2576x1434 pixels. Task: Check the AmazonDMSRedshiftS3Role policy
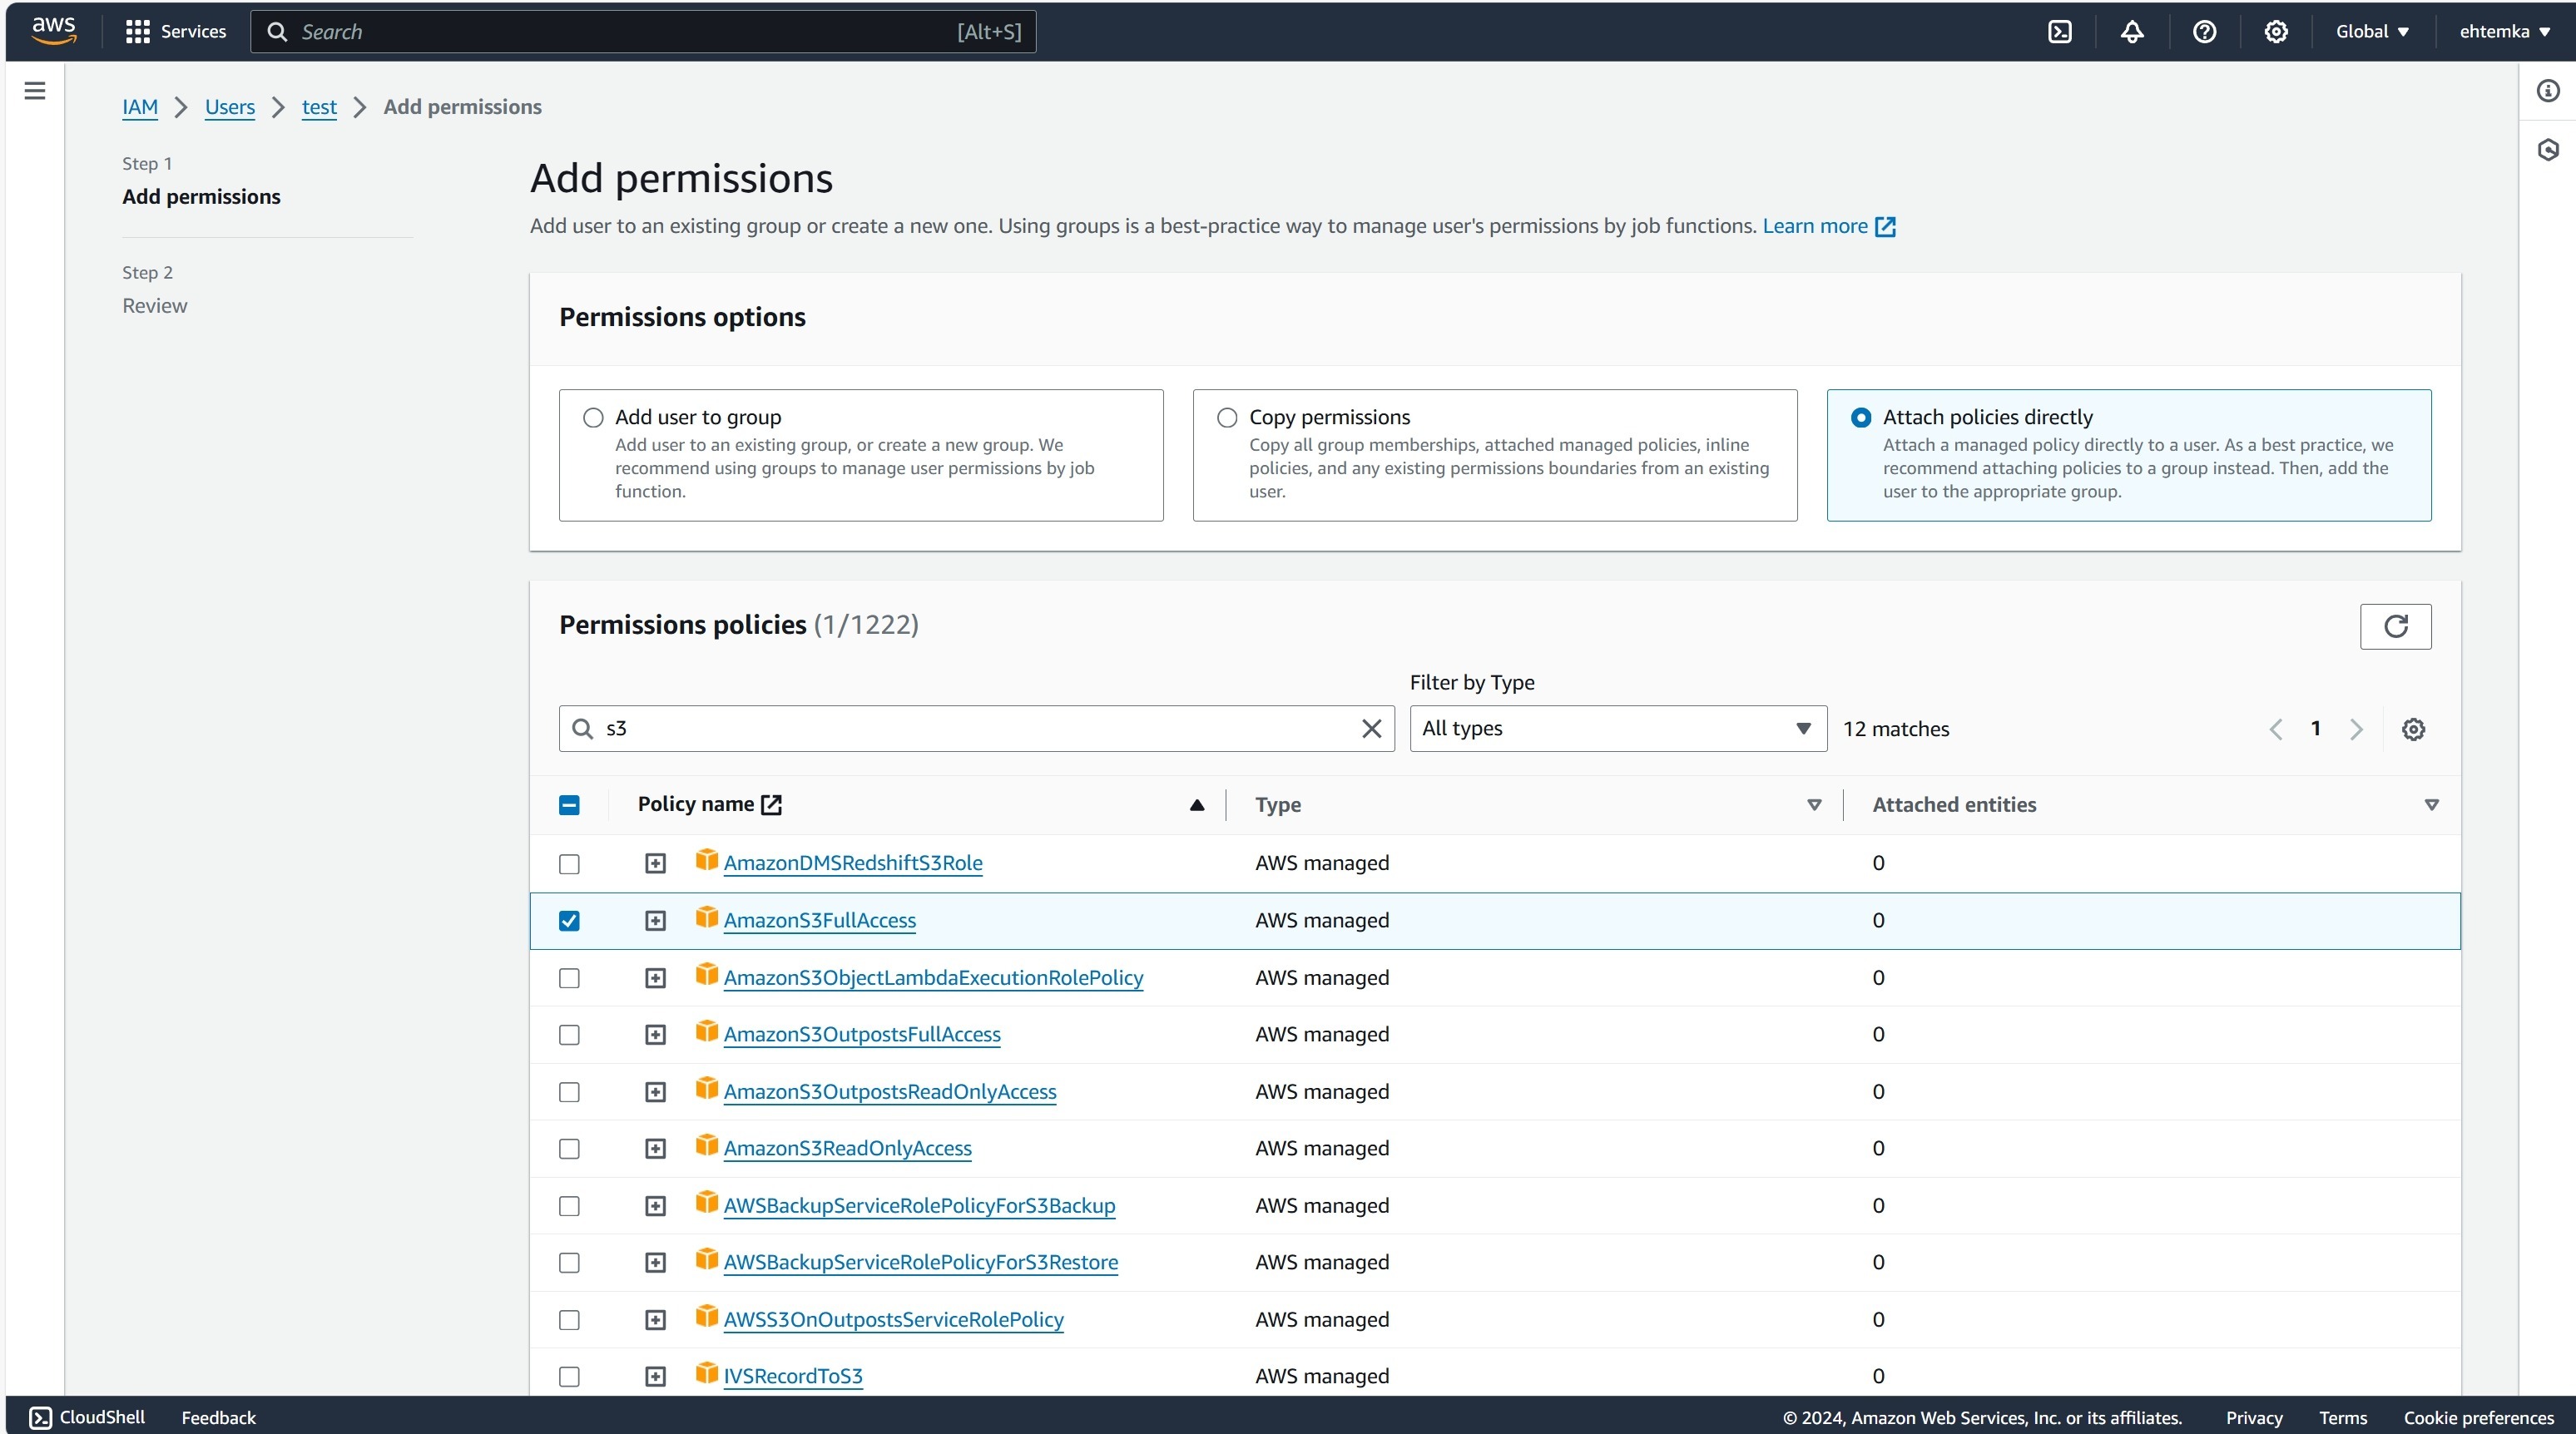pyautogui.click(x=569, y=864)
